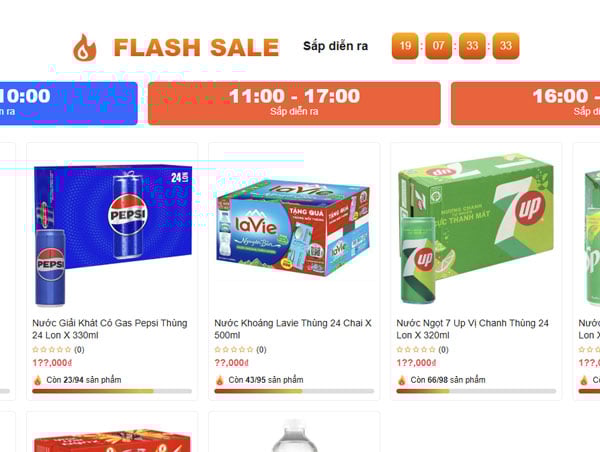600x452 pixels.
Task: Click the hours box of countdown timer
Action: pyautogui.click(x=405, y=46)
